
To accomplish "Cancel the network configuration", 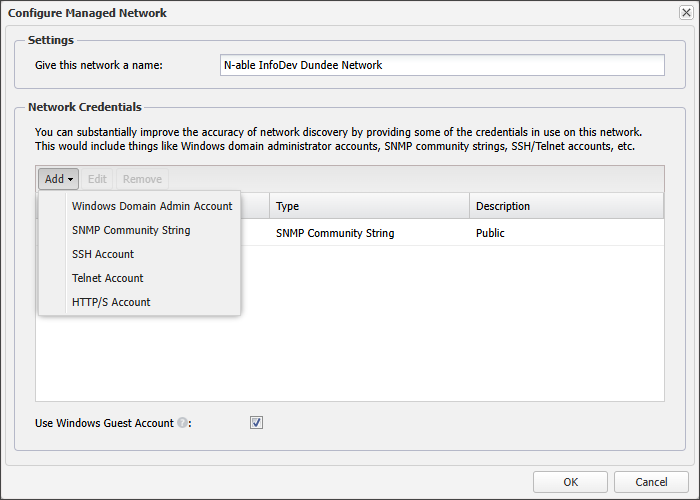I will coord(651,482).
